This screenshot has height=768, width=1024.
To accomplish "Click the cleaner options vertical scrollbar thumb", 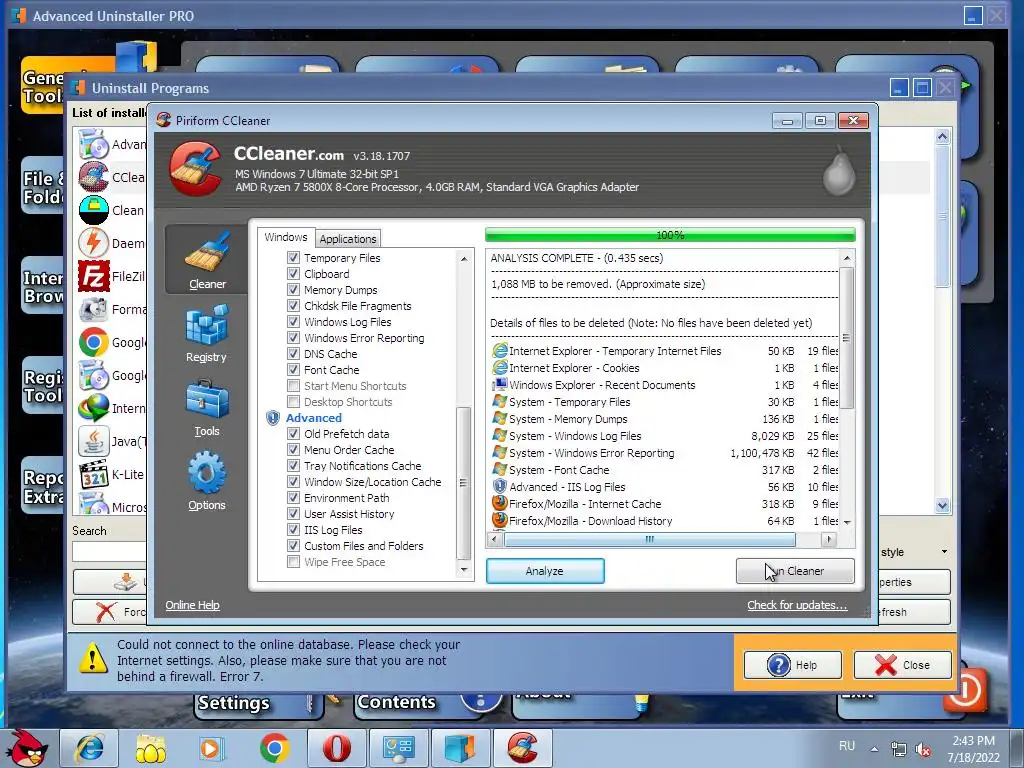I will [464, 483].
